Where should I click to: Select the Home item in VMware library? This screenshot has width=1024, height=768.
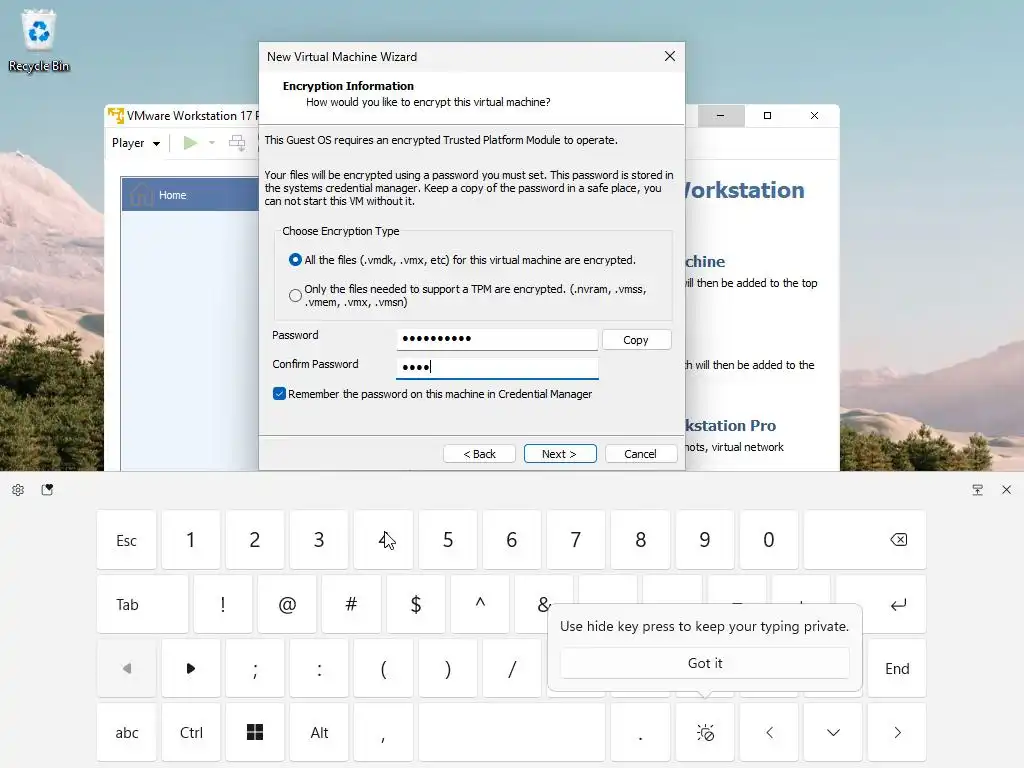pyautogui.click(x=190, y=195)
